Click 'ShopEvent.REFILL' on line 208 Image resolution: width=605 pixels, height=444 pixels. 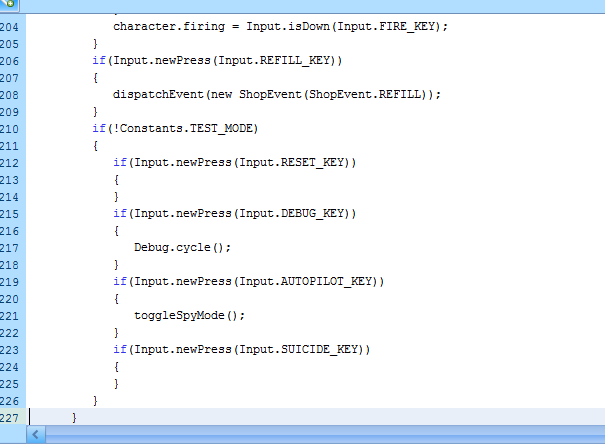point(365,95)
